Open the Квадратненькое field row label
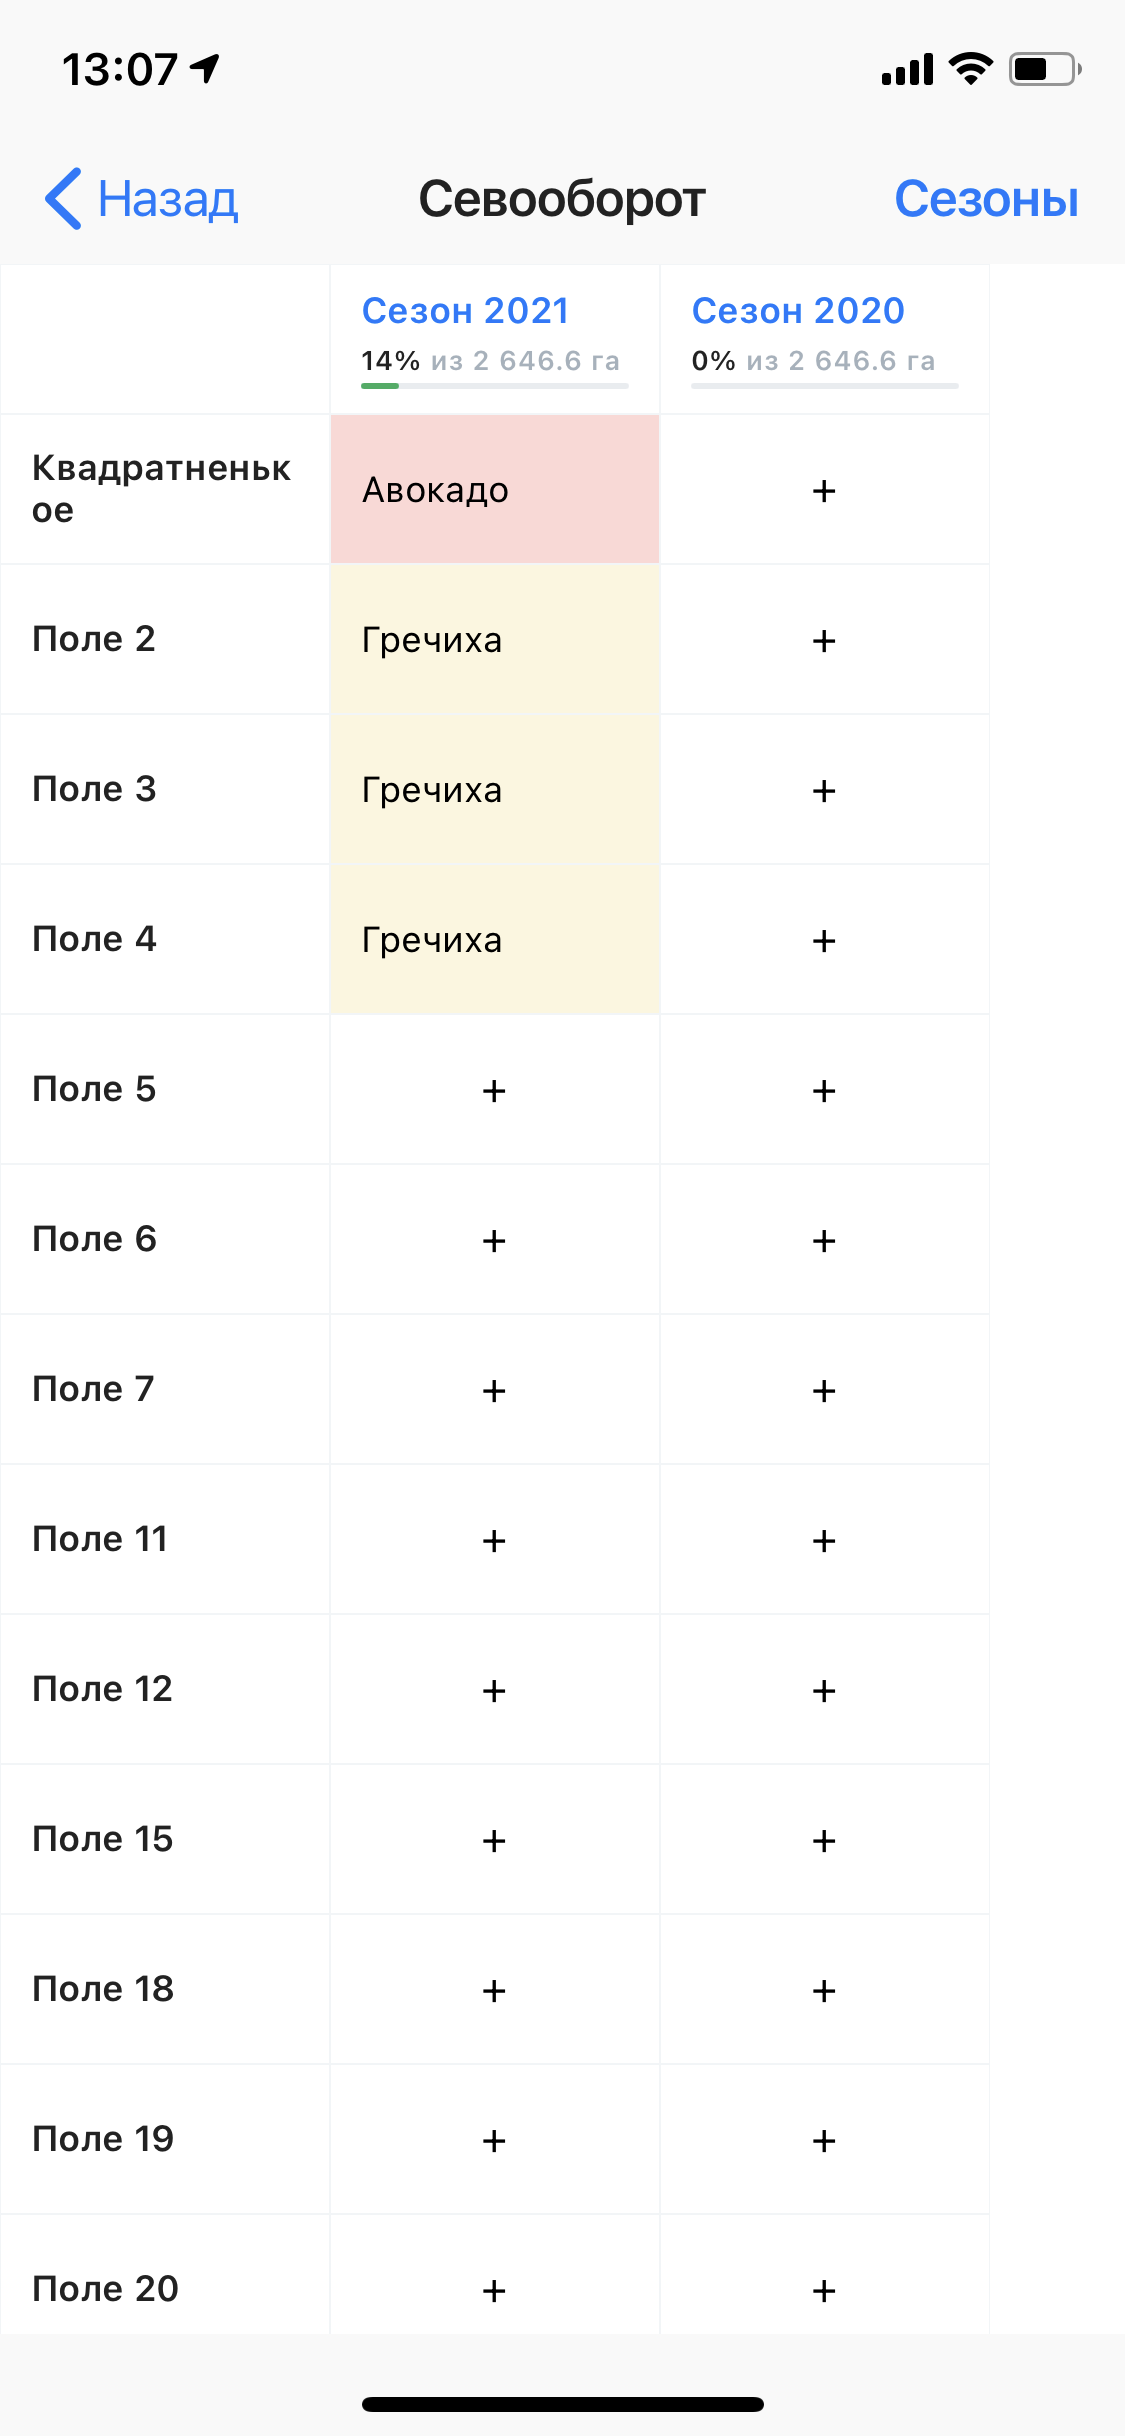The image size is (1125, 2436). [165, 490]
